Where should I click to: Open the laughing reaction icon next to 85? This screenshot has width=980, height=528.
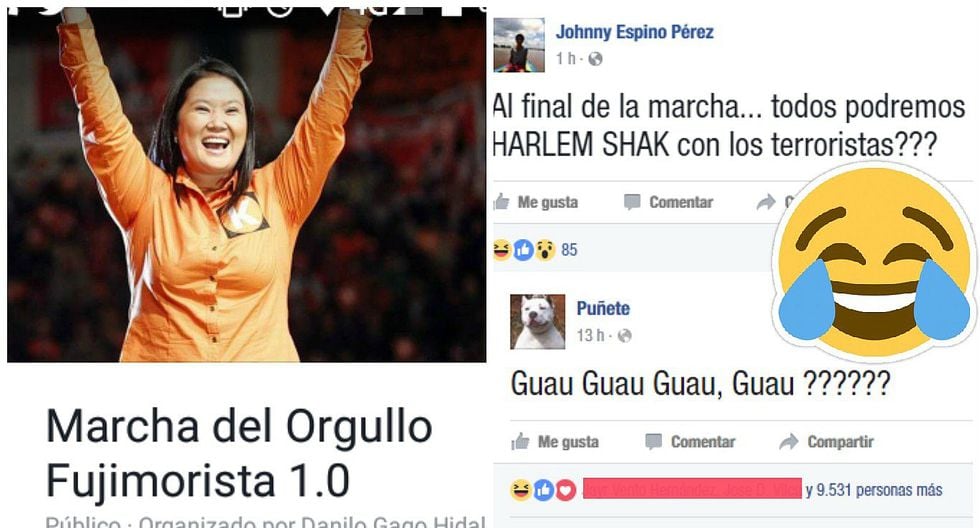(x=501, y=250)
